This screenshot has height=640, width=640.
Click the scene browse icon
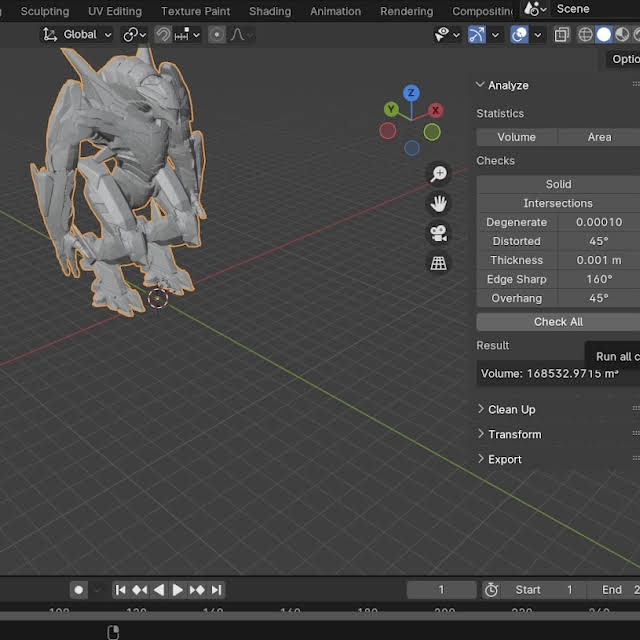[535, 9]
